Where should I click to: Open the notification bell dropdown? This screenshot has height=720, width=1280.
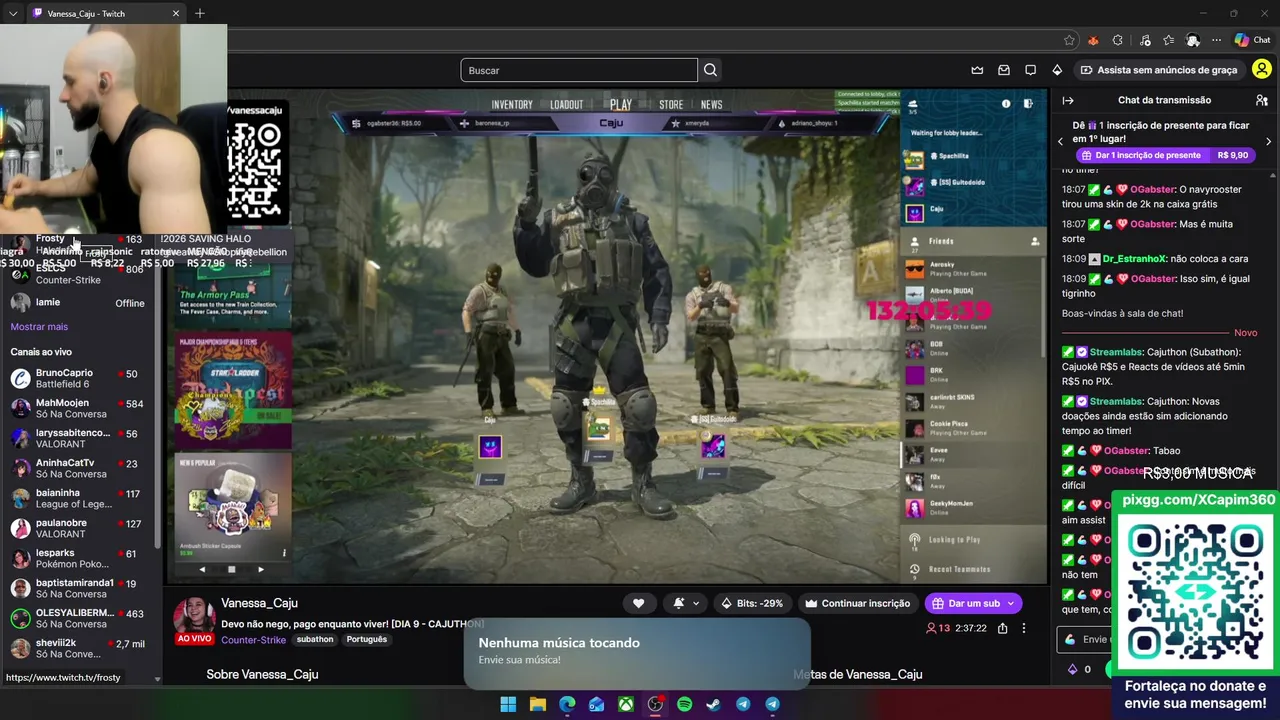point(686,603)
